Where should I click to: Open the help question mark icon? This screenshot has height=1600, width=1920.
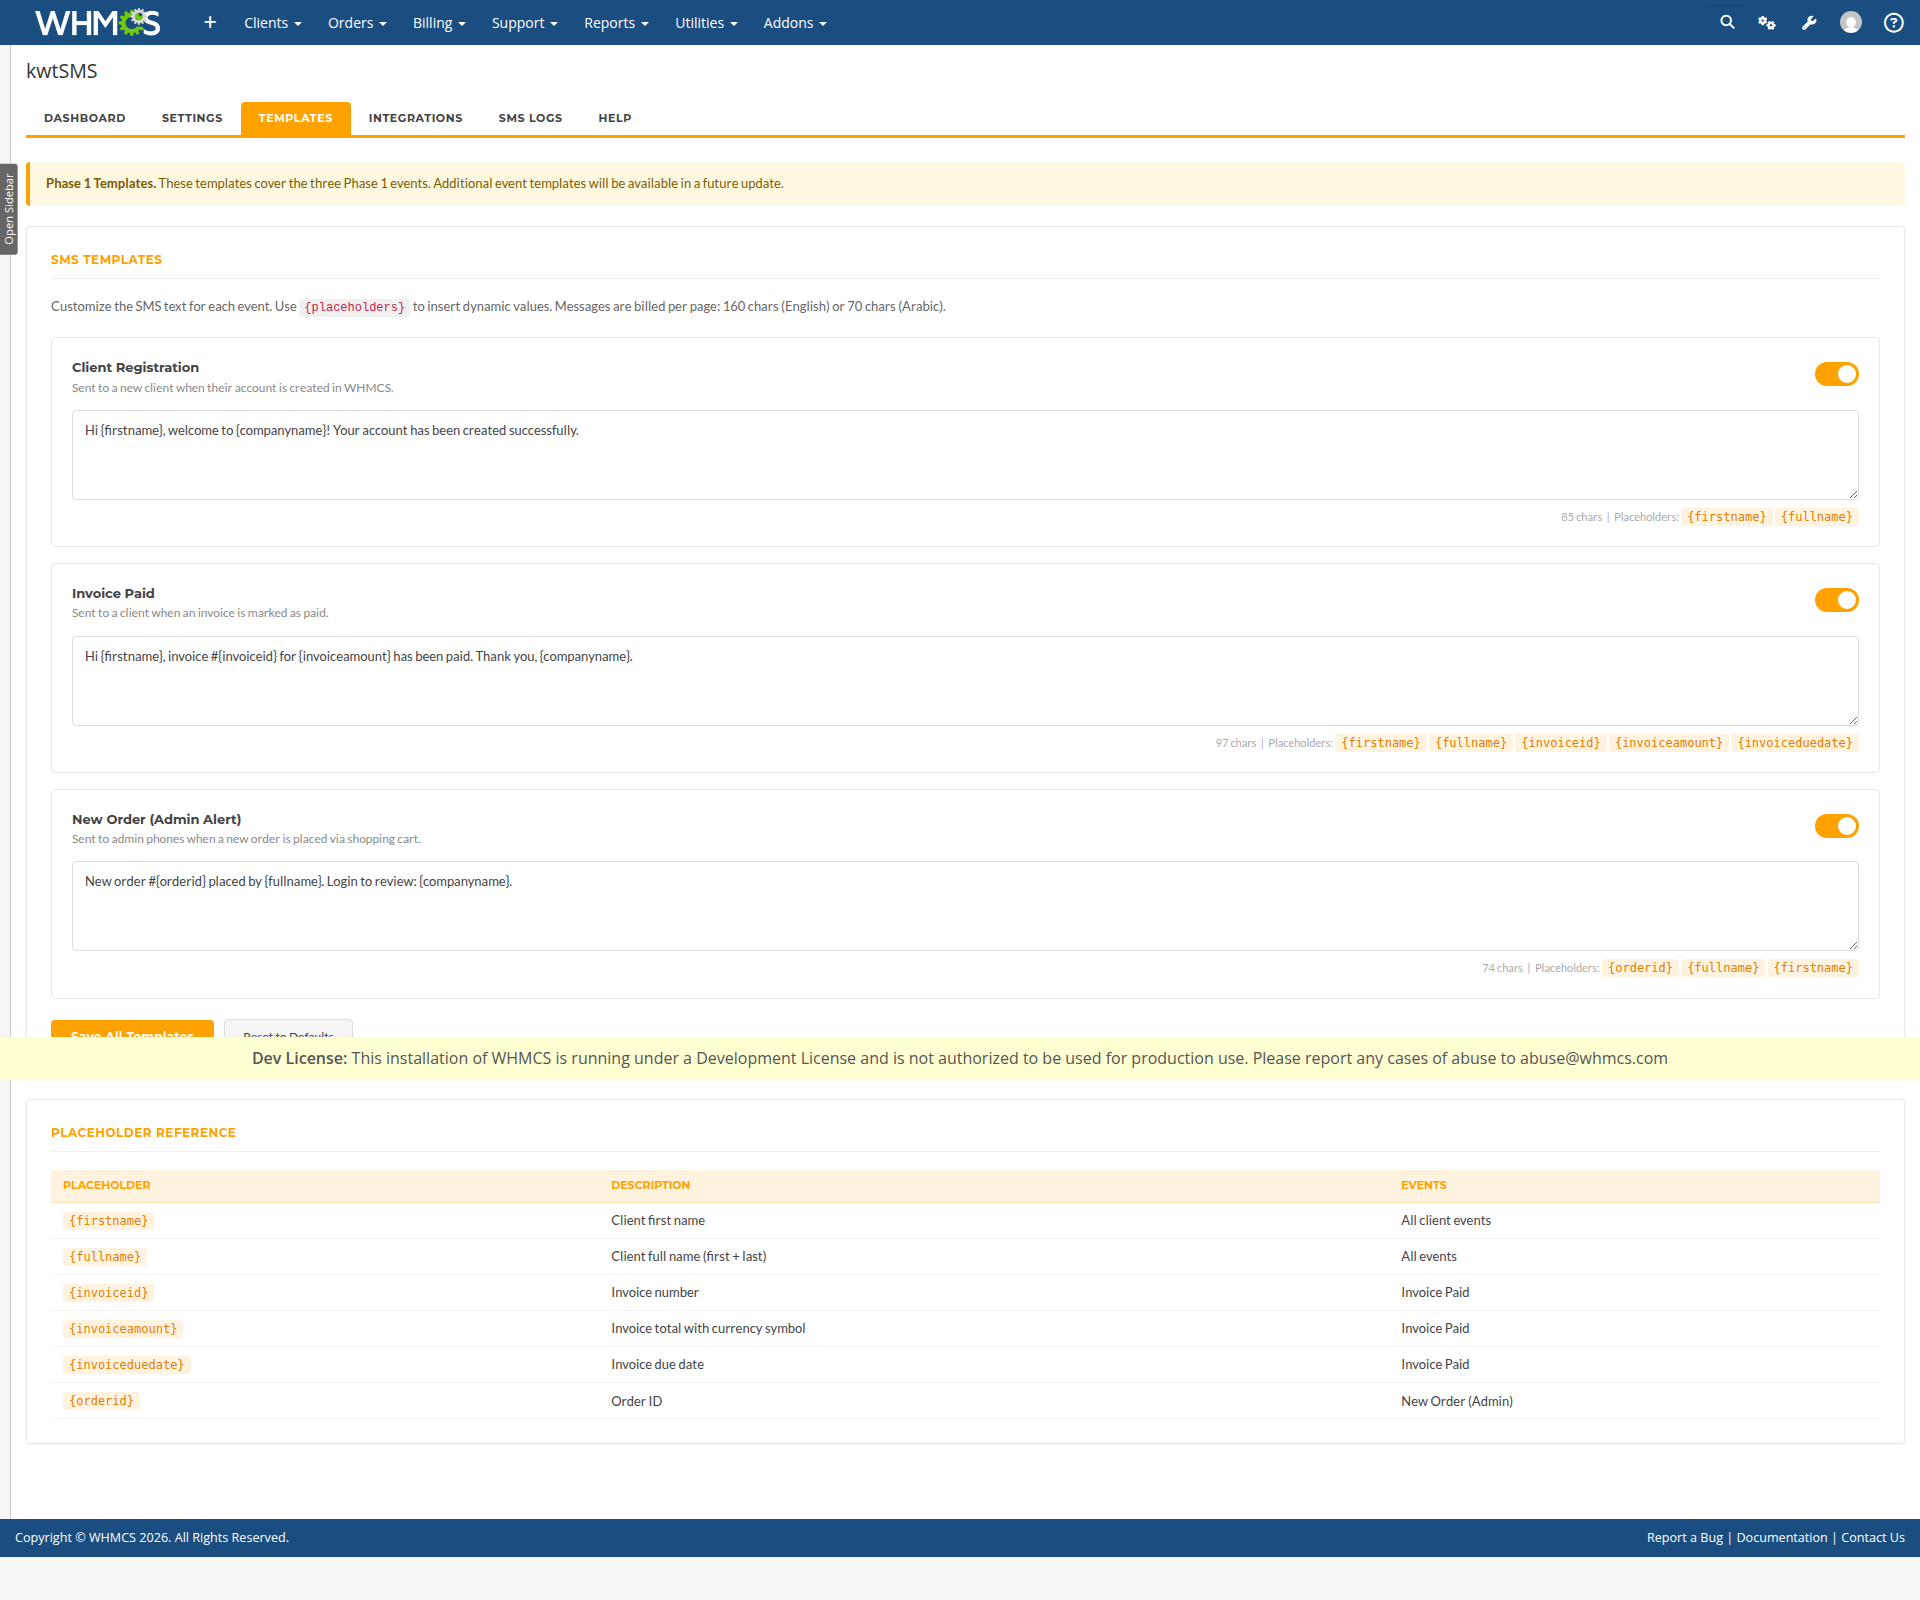(1893, 22)
